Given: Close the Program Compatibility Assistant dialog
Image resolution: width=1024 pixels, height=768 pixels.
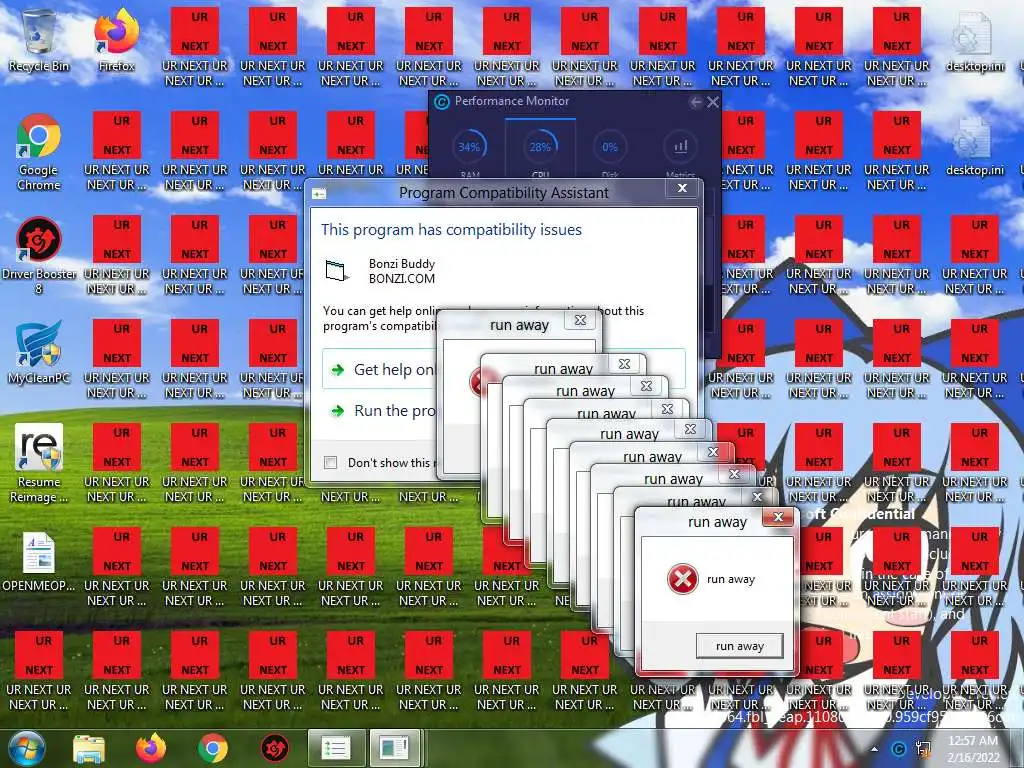Looking at the screenshot, I should point(682,188).
